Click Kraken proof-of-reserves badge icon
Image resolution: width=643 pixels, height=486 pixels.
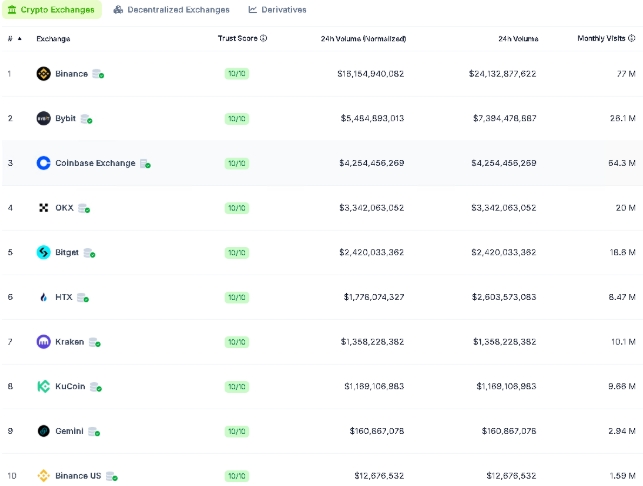point(95,342)
